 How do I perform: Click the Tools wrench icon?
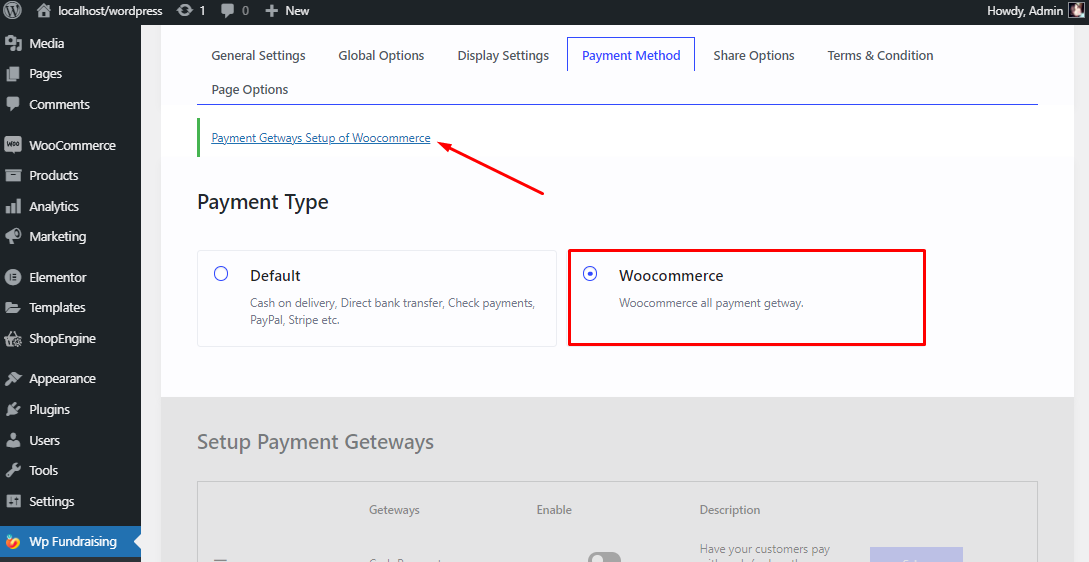click(x=13, y=470)
